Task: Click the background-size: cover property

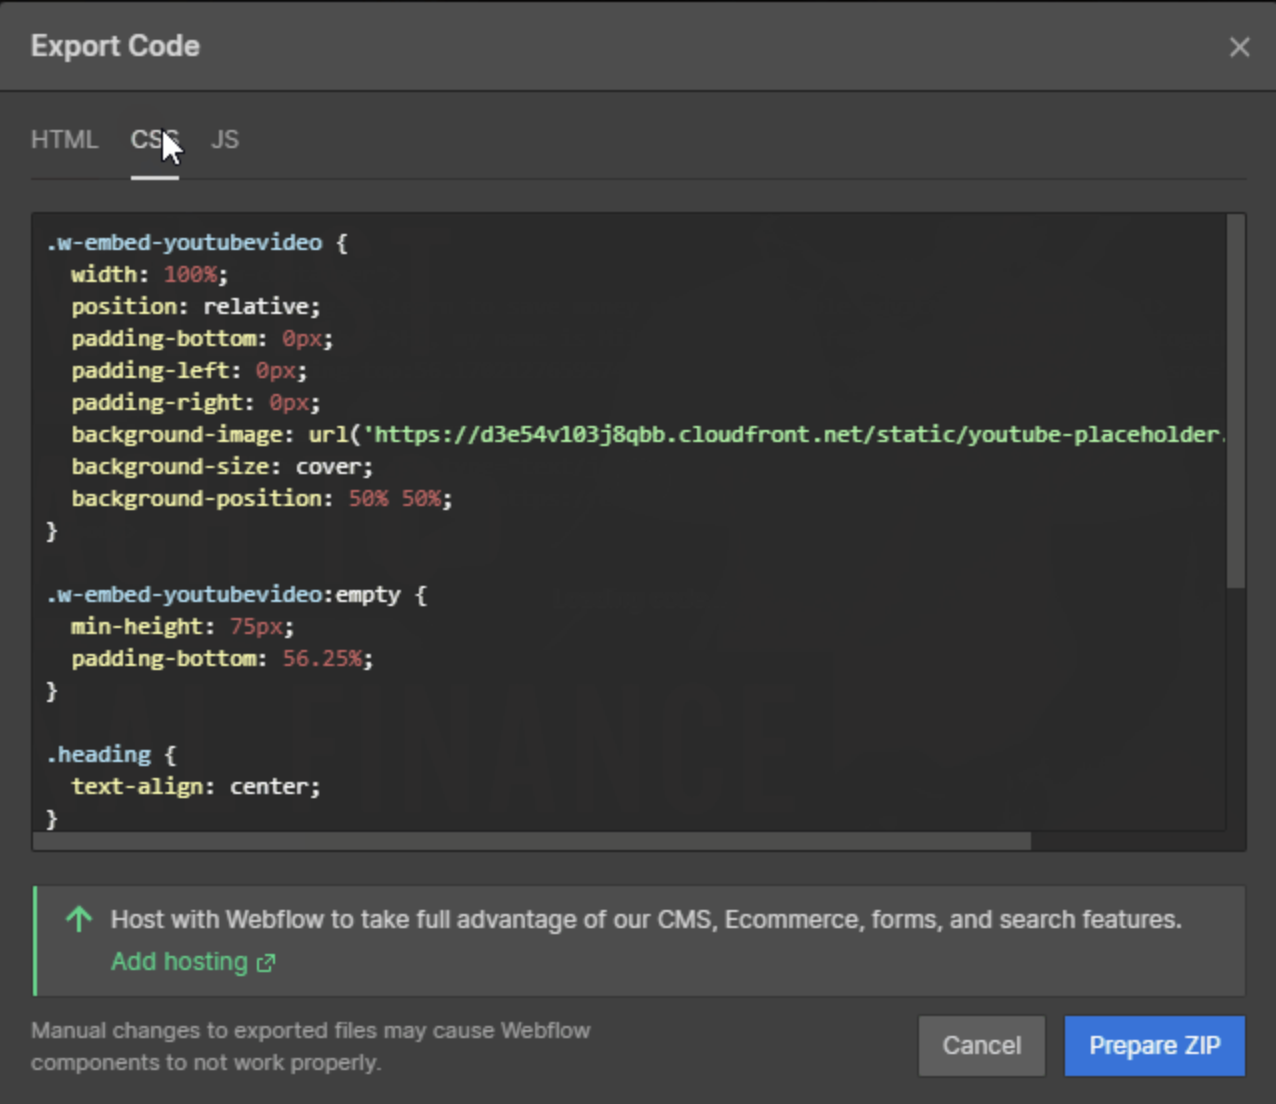Action: tap(220, 466)
